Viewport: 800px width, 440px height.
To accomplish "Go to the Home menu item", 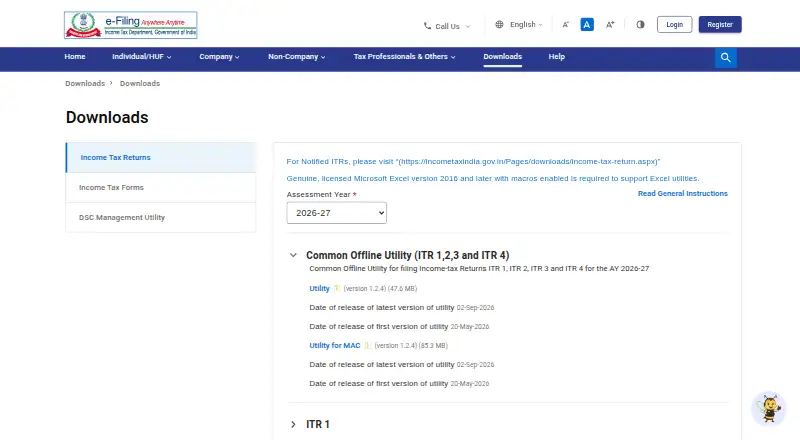I will [x=75, y=57].
